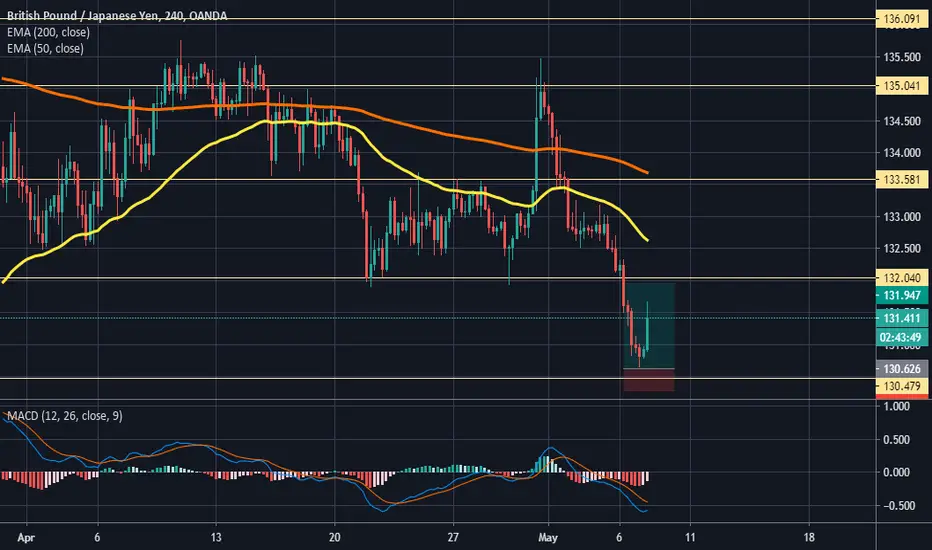Click the 02:43:49 candle countdown label
932x550 pixels.
900,337
